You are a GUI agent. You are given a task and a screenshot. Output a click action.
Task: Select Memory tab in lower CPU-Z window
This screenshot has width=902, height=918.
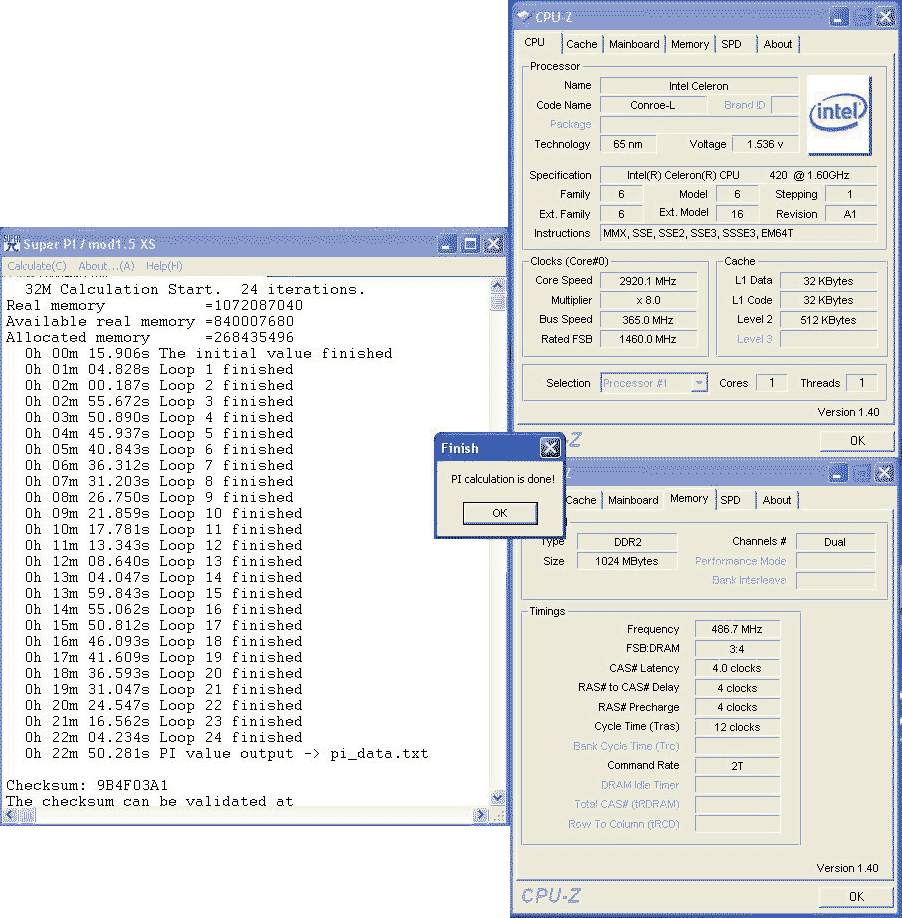[x=689, y=498]
